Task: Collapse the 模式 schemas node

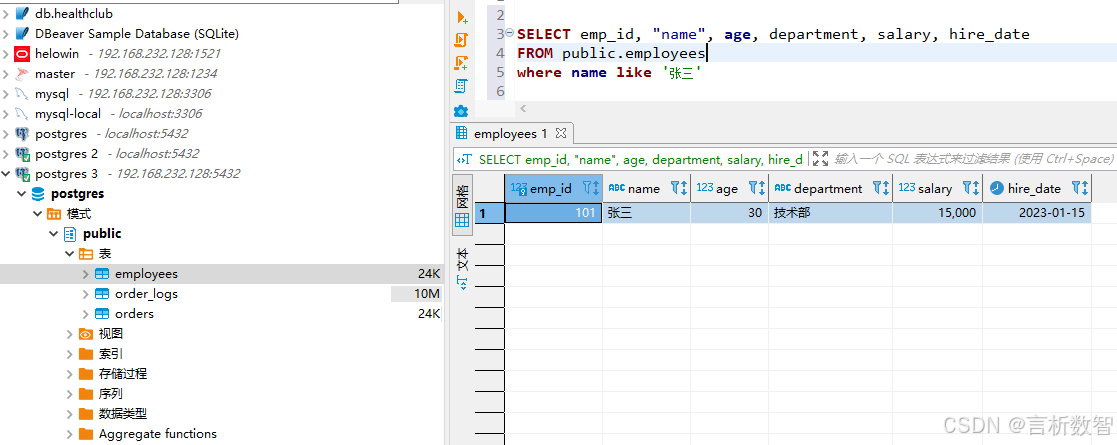Action: (x=37, y=214)
